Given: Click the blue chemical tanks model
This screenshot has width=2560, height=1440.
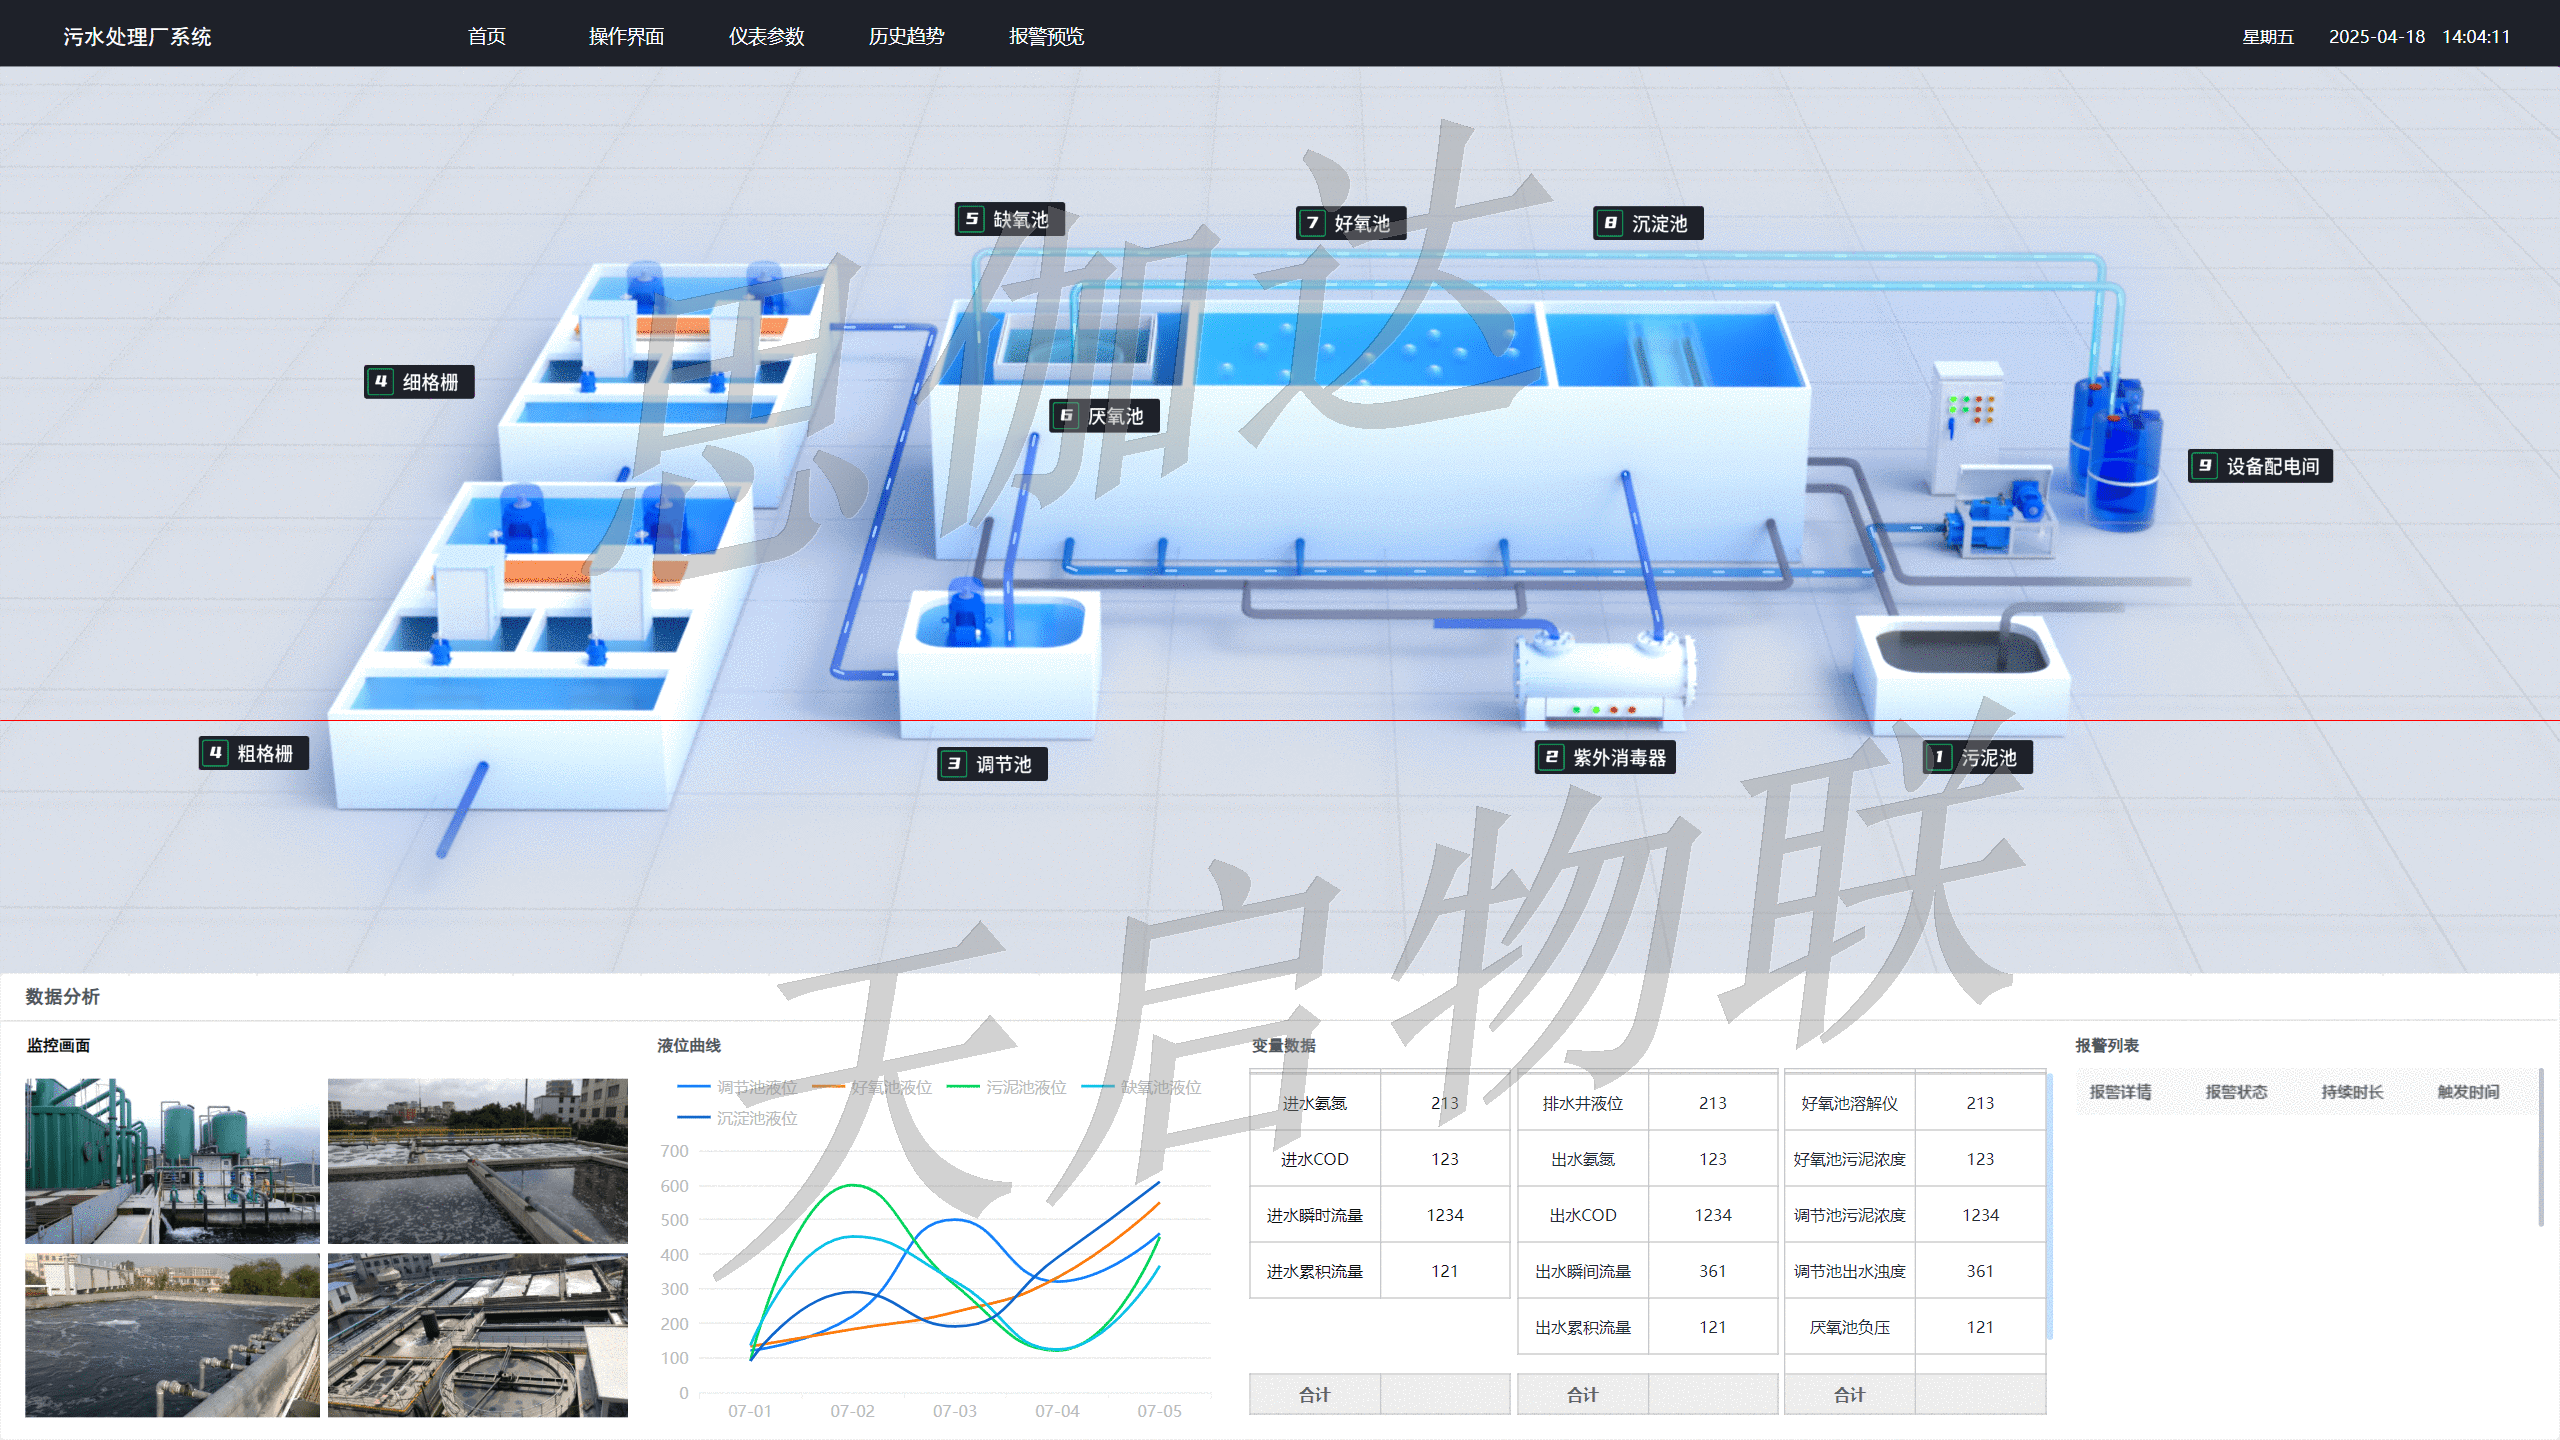Looking at the screenshot, I should point(2115,452).
